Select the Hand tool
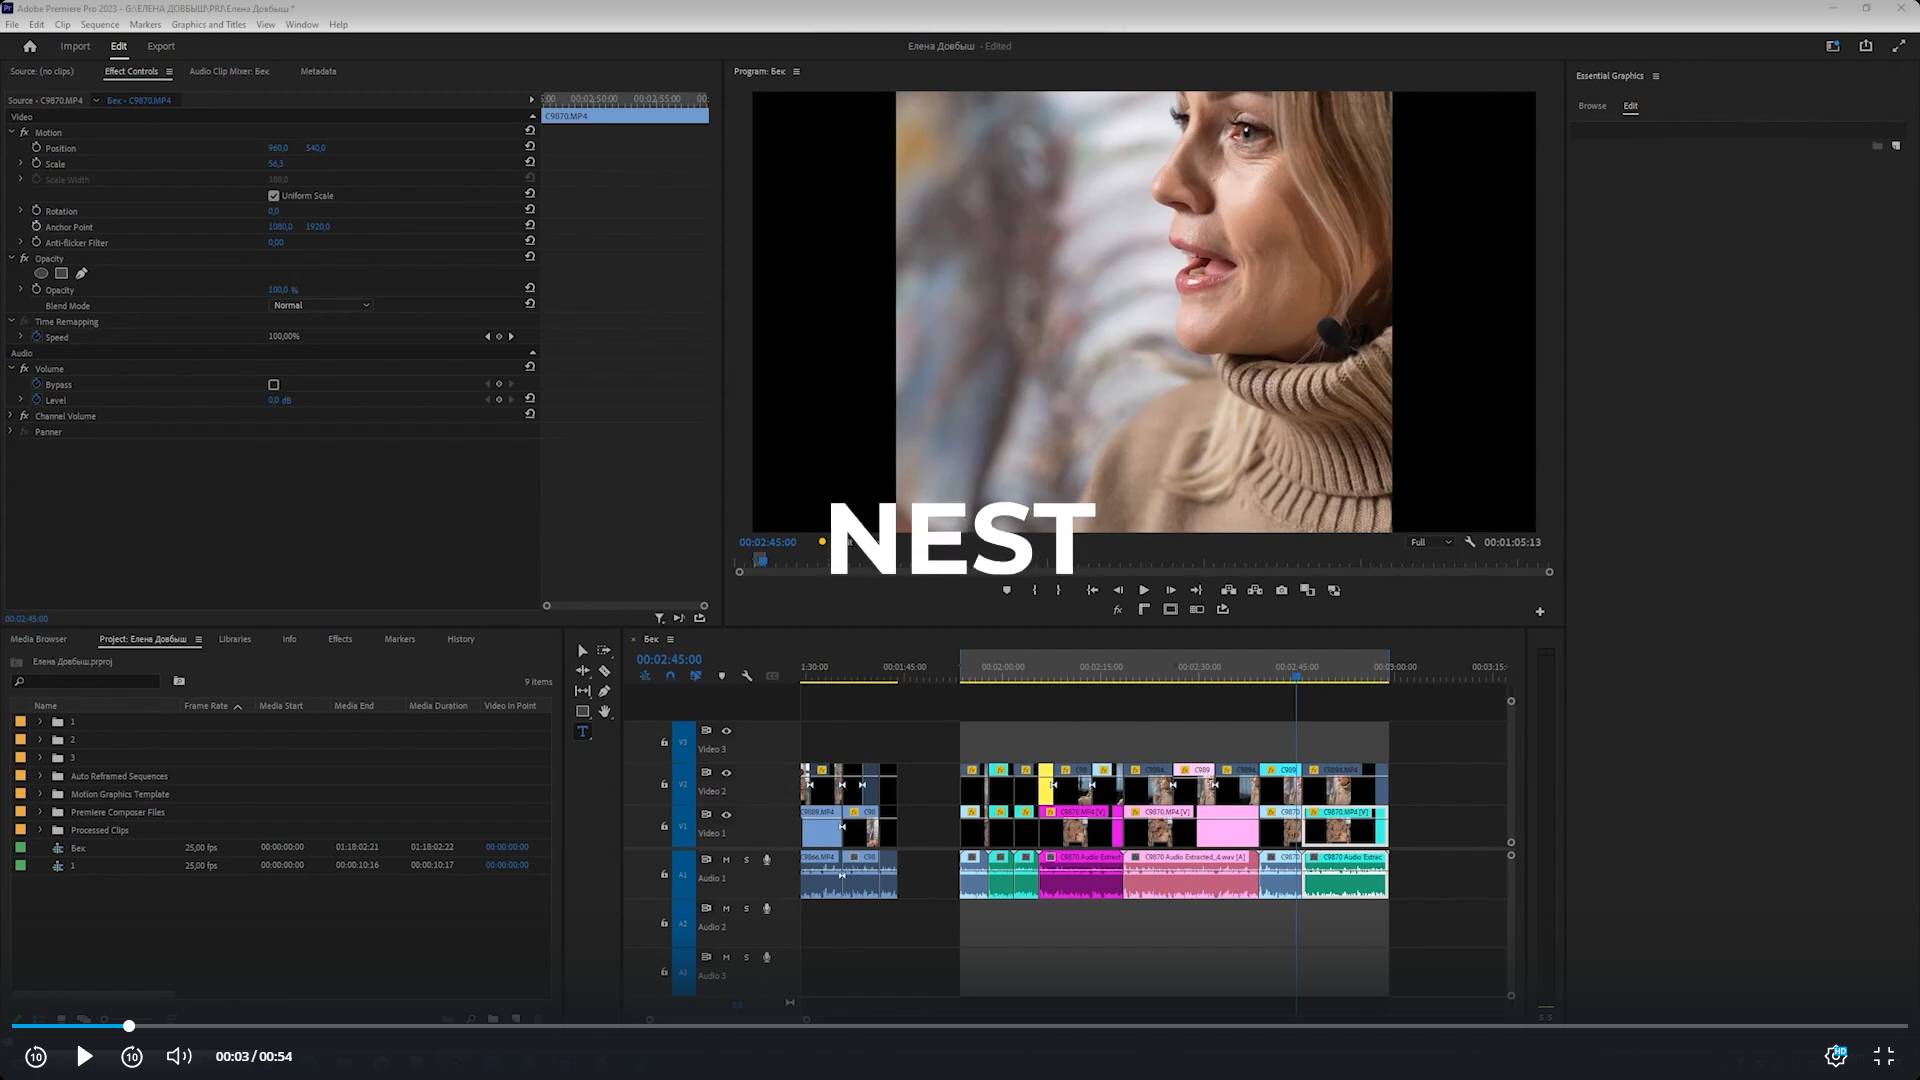 605,712
